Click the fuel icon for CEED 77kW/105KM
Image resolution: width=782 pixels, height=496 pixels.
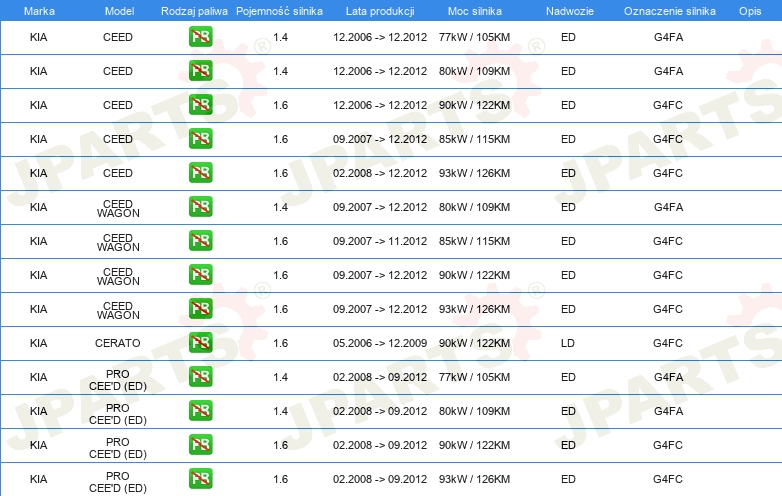coord(200,37)
